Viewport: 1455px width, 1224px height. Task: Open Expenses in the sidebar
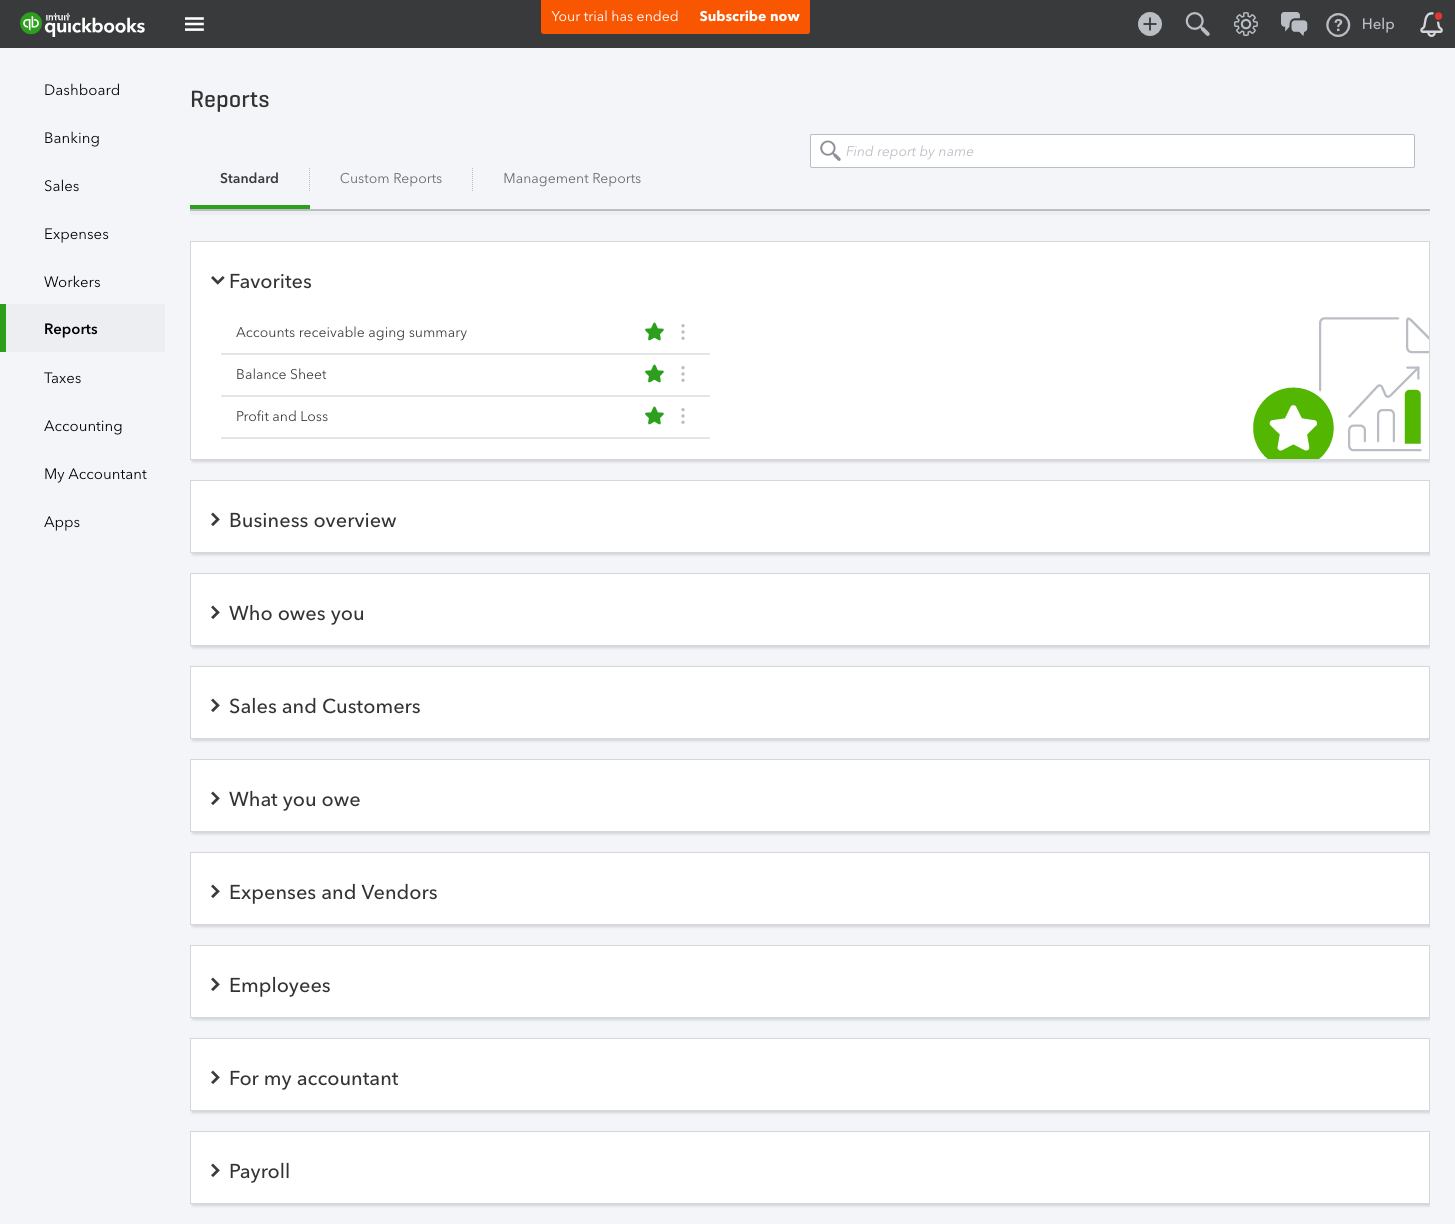pos(76,234)
